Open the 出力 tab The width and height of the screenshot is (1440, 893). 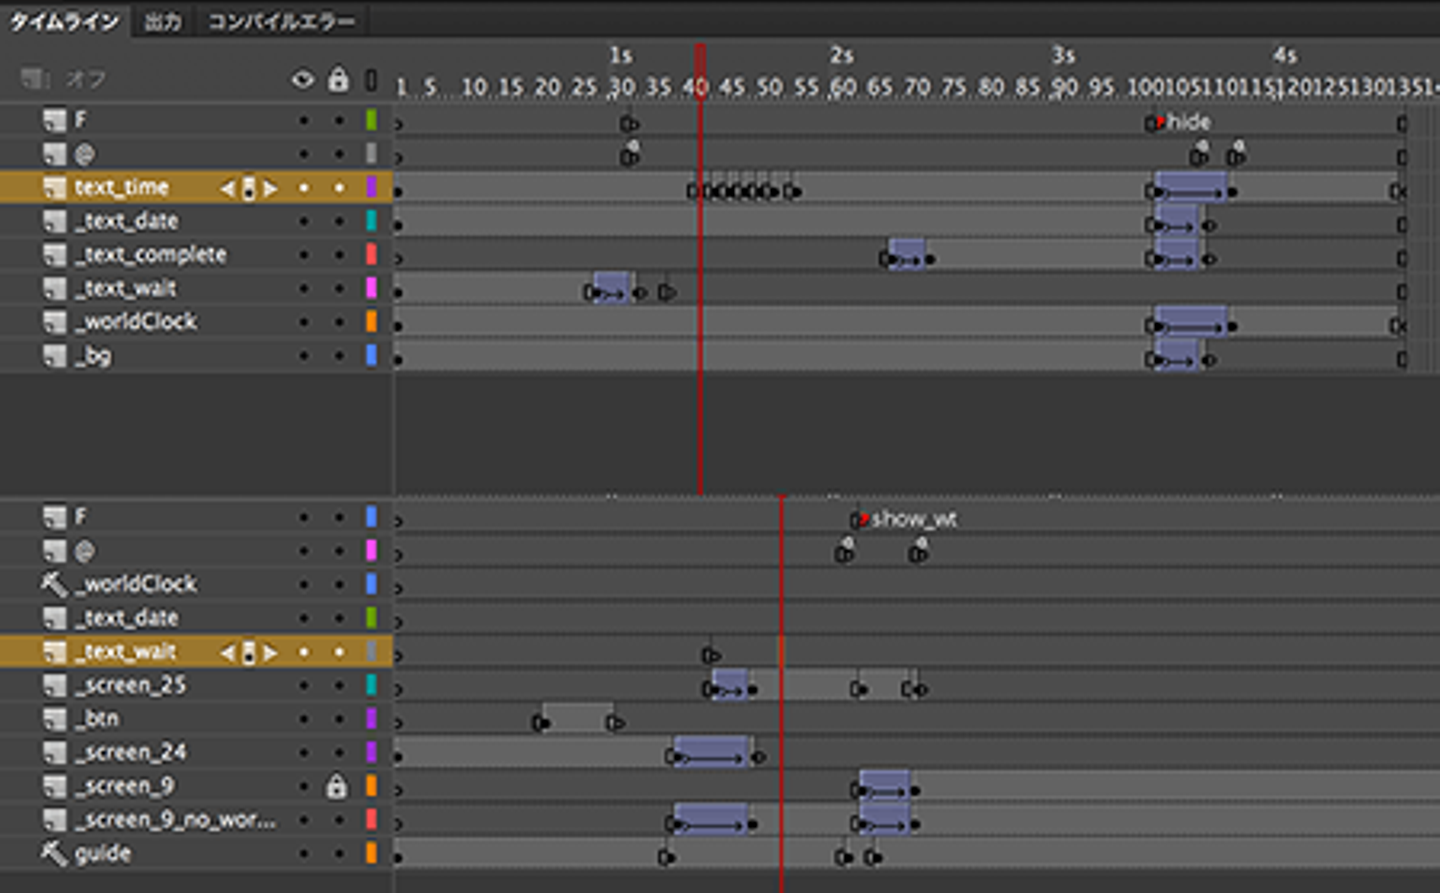pos(163,21)
